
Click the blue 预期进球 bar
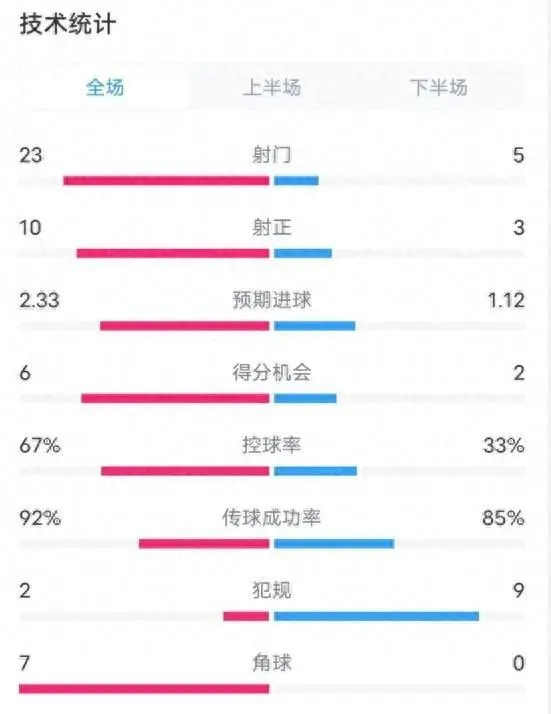click(315, 326)
